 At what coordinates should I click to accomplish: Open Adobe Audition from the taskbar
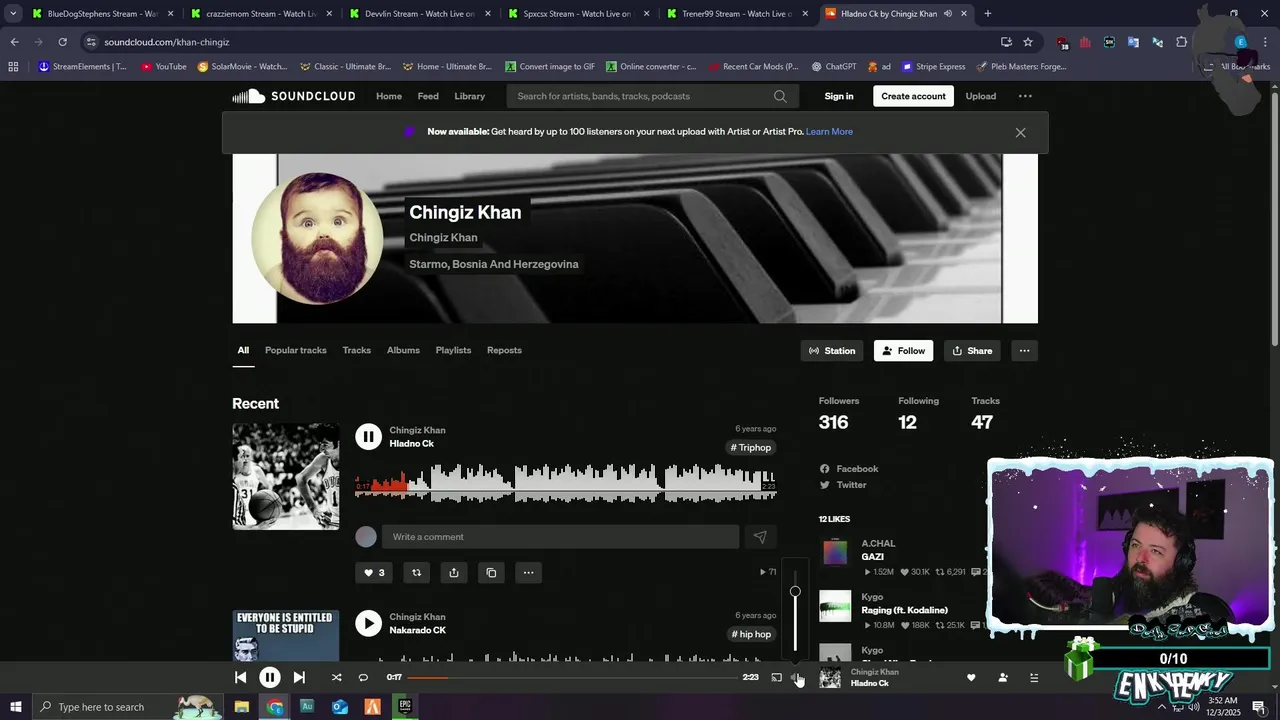tap(307, 707)
